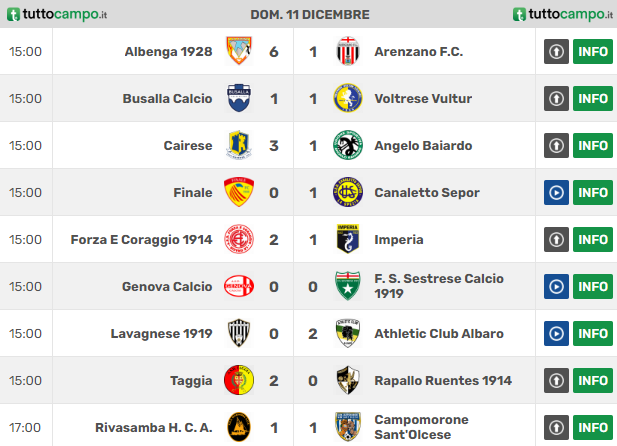
Task: Click the Arenzano F.C. striped crest
Action: pyautogui.click(x=348, y=51)
